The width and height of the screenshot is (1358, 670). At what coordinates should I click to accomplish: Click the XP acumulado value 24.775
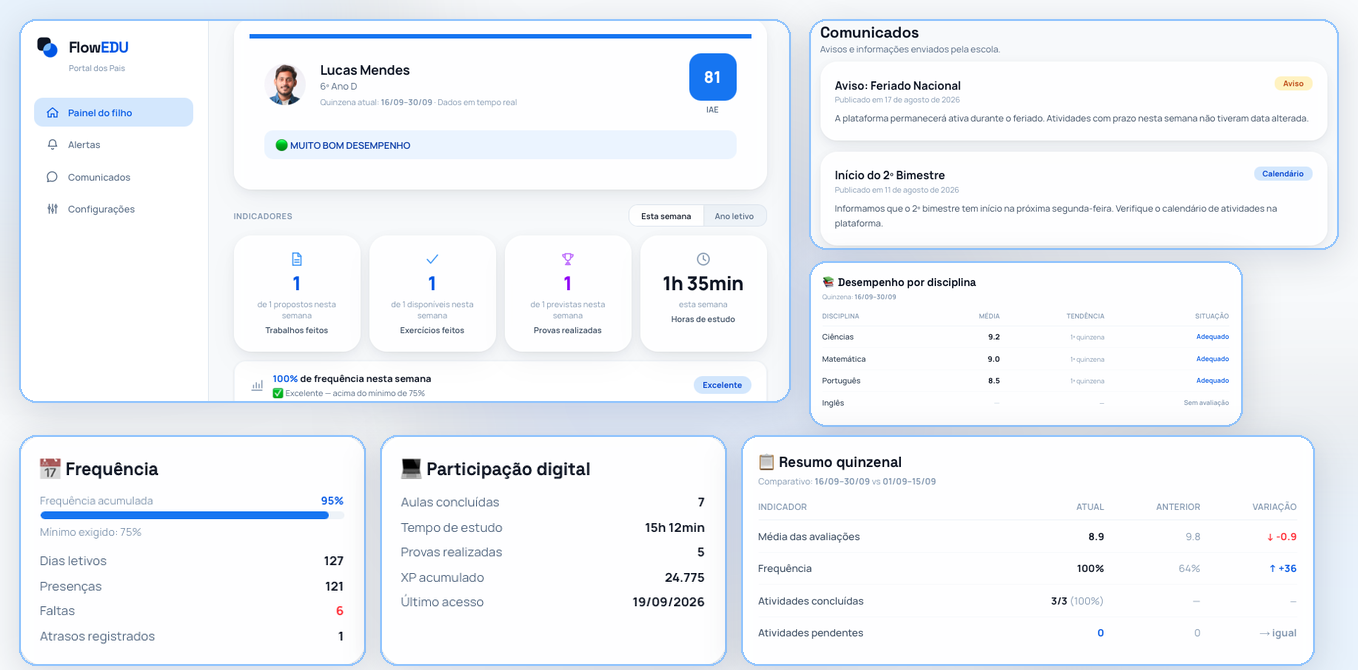tap(685, 577)
